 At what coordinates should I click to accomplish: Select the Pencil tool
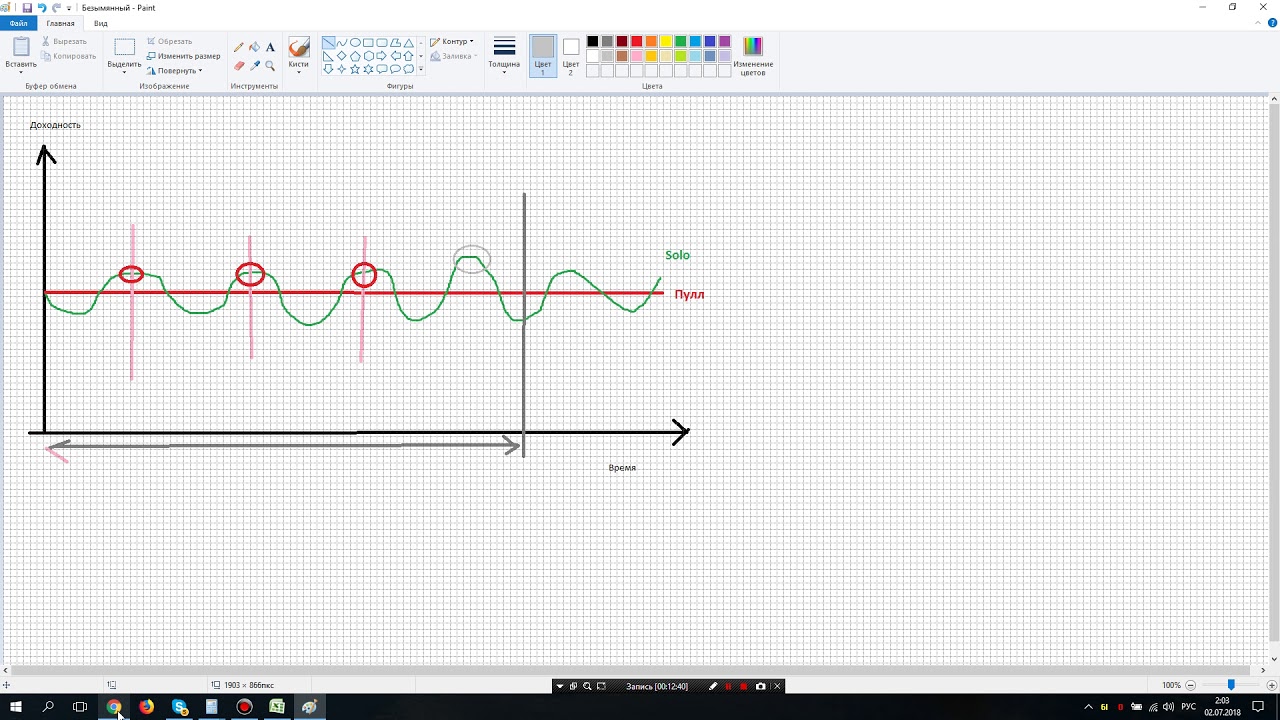tap(238, 47)
